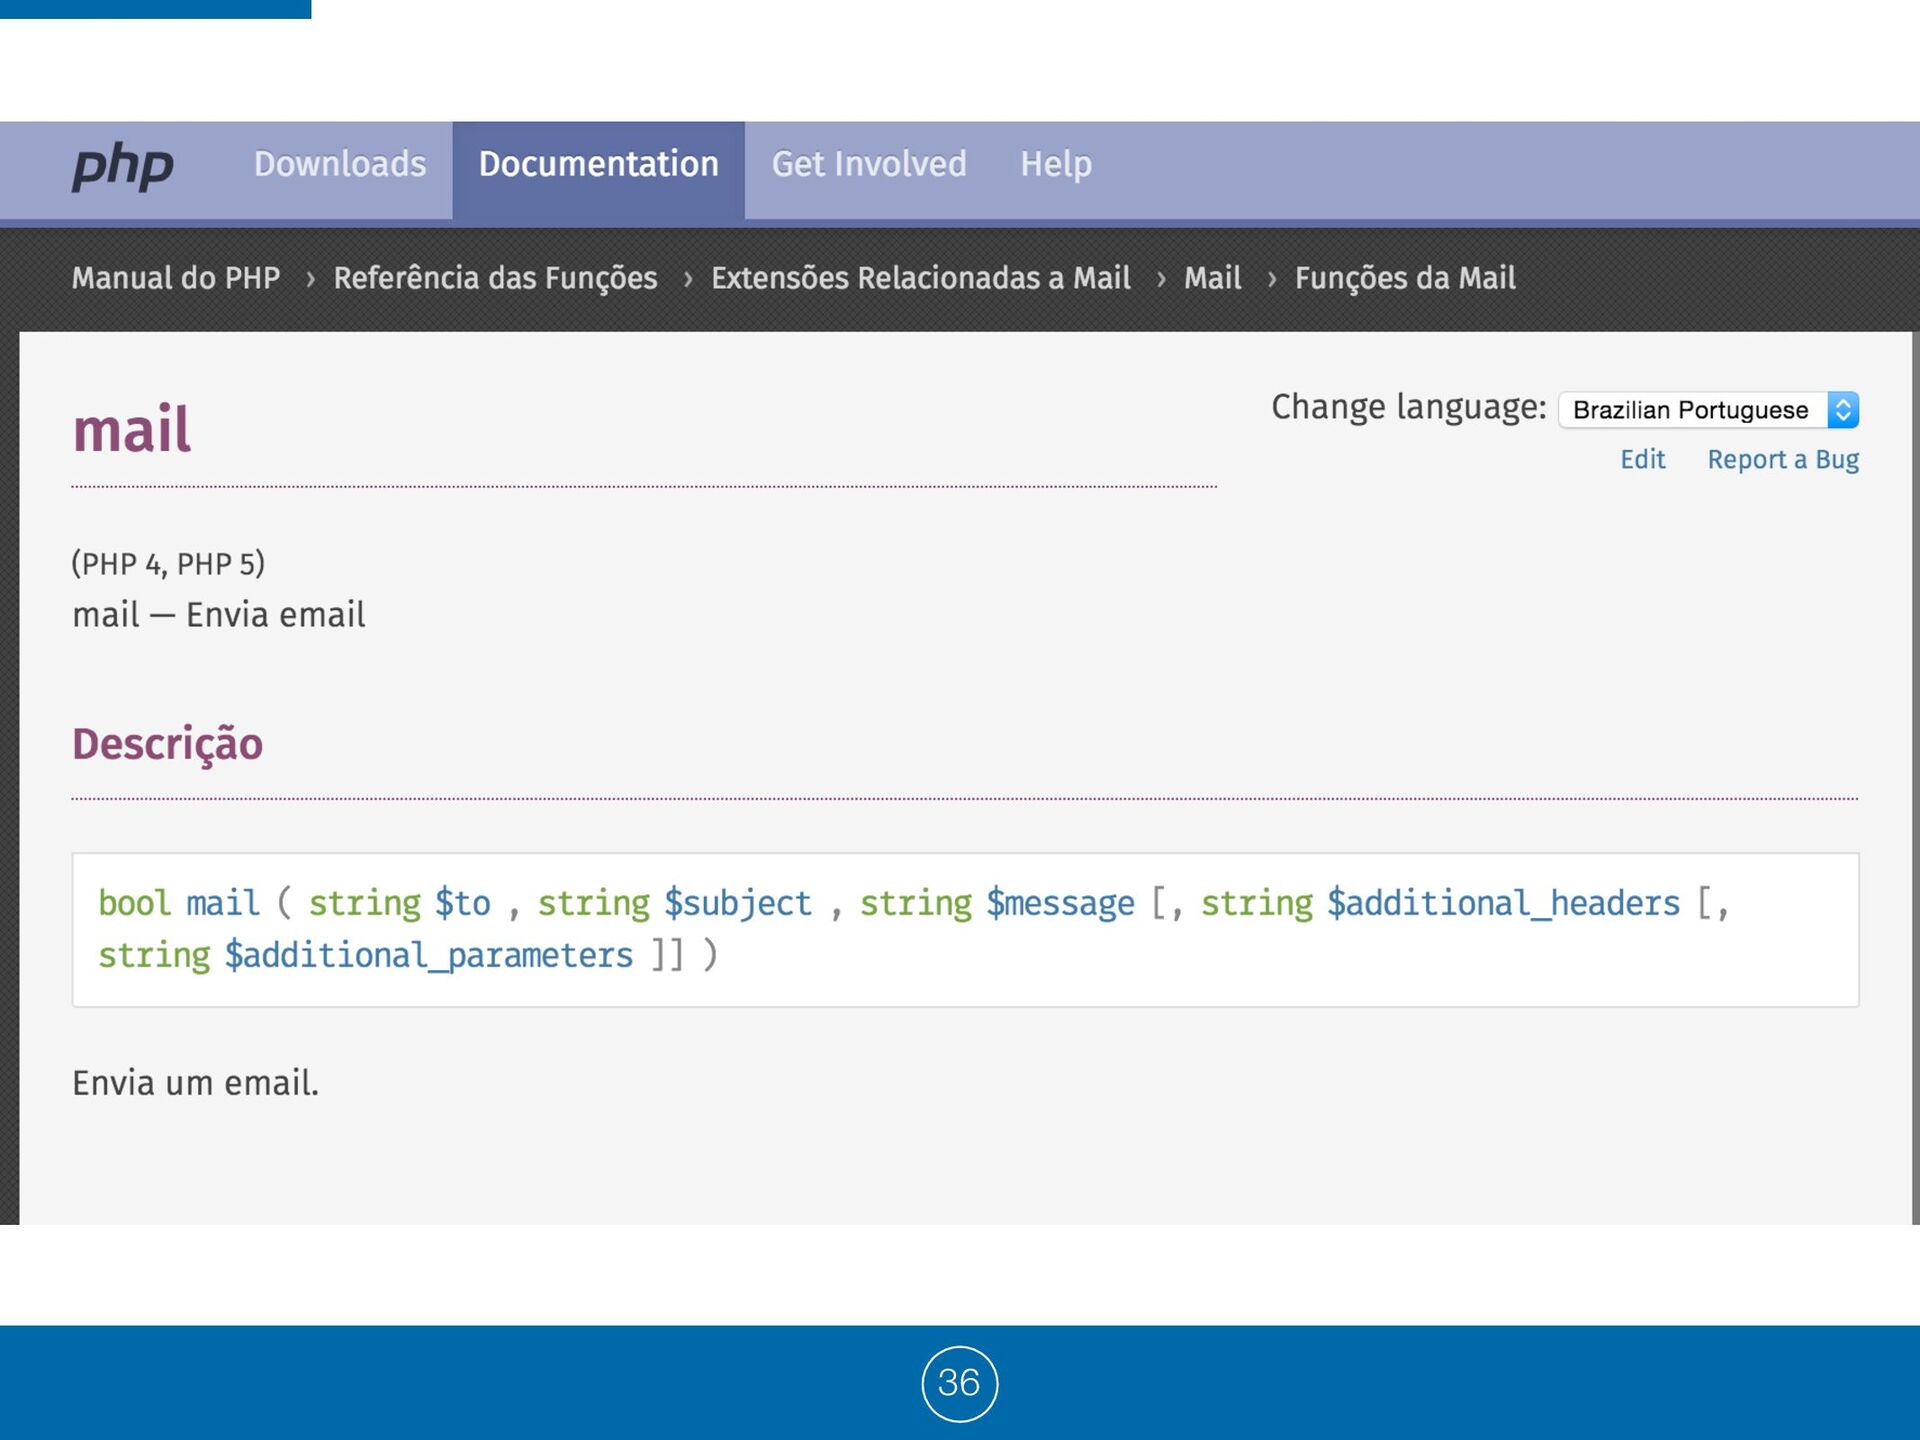Click the php logo
The height and width of the screenshot is (1440, 1920).
click(x=122, y=167)
